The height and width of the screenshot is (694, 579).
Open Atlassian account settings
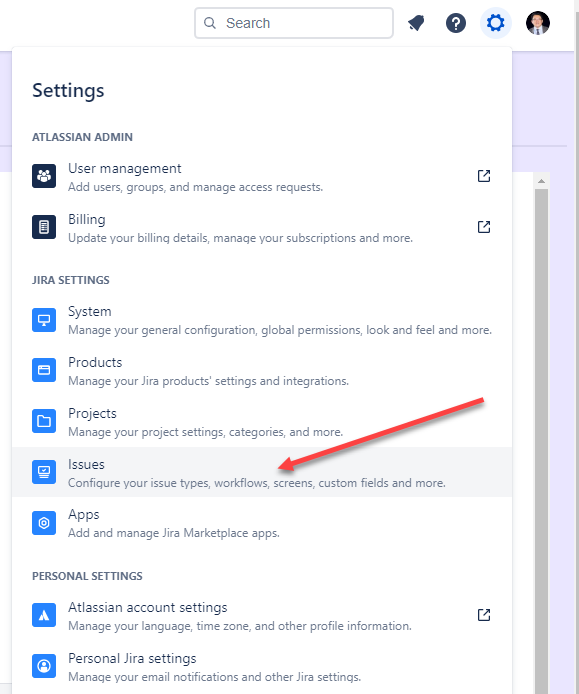coord(262,616)
